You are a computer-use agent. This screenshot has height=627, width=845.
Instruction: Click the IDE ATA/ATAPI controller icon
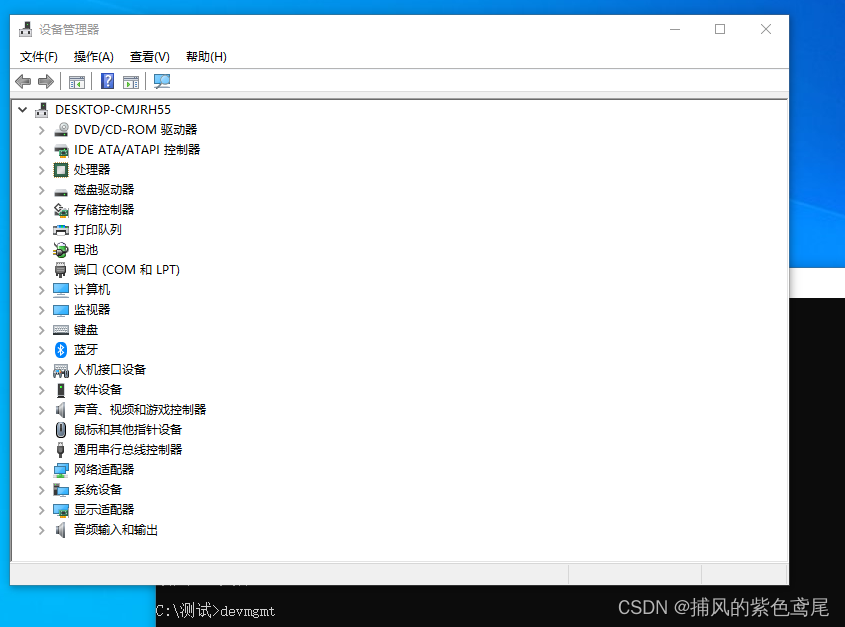pyautogui.click(x=61, y=150)
